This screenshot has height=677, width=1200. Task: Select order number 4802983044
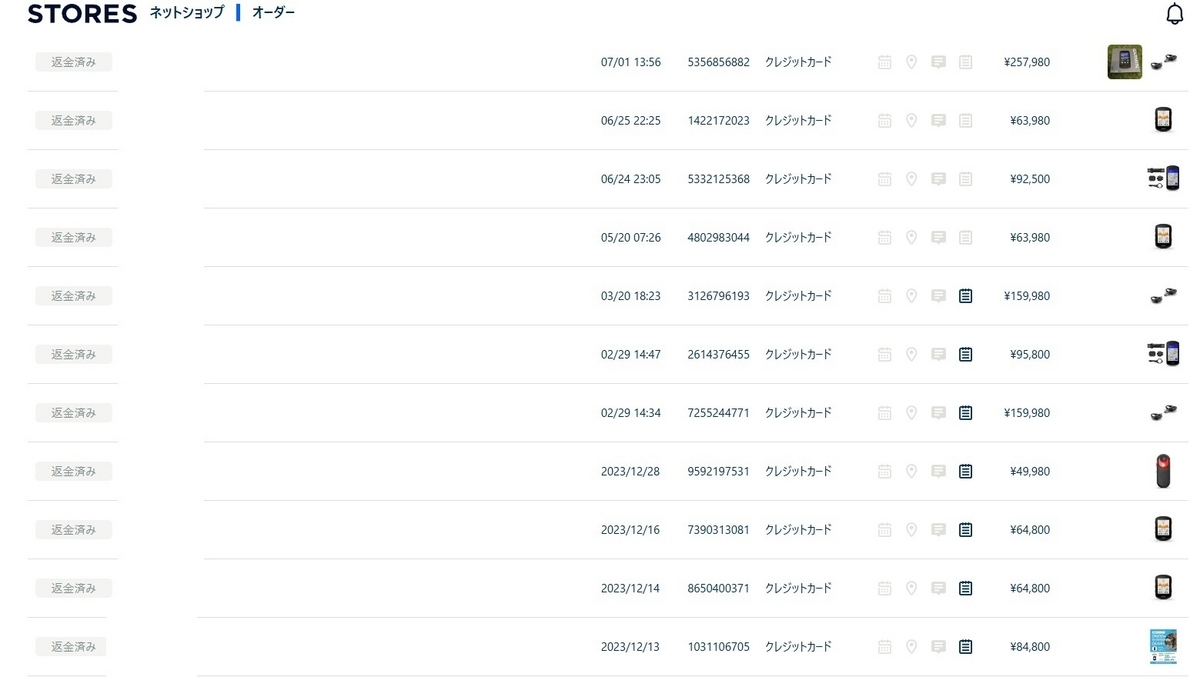click(718, 238)
